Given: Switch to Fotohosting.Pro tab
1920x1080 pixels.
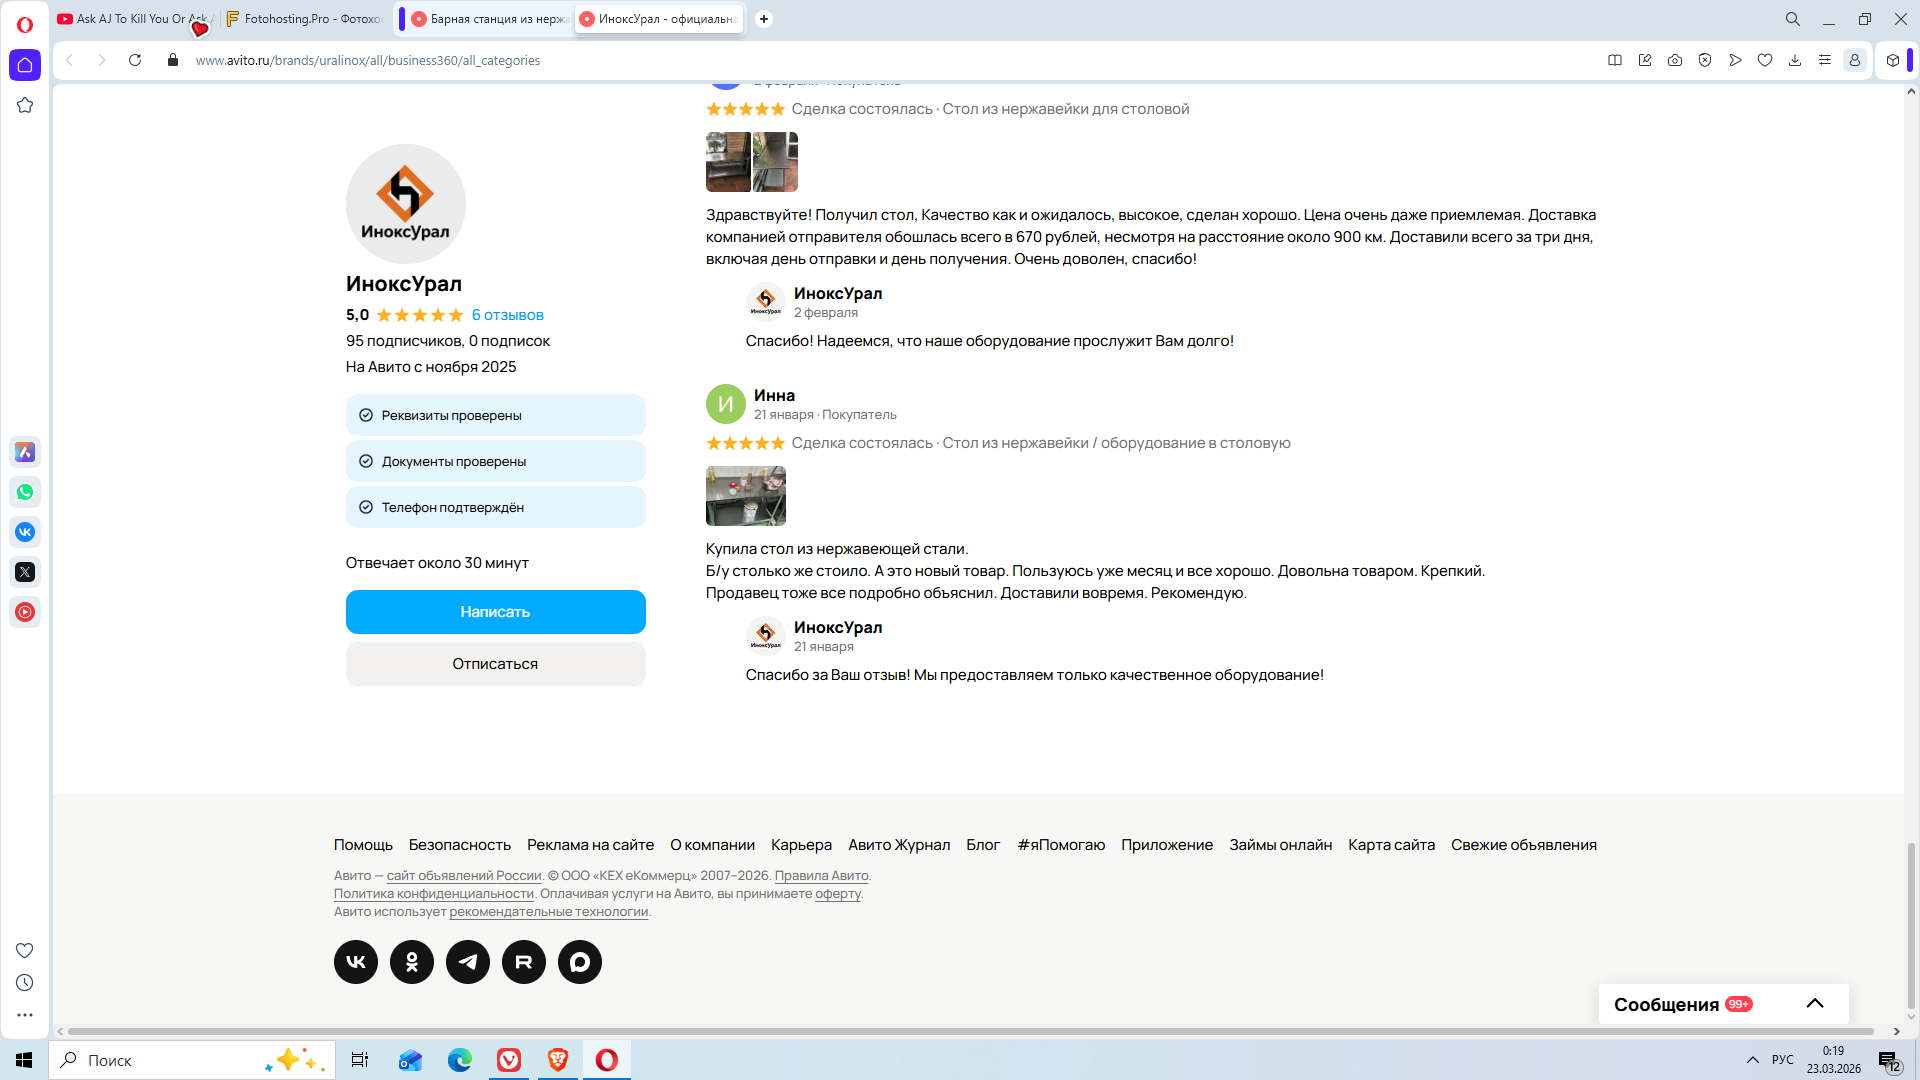Looking at the screenshot, I should [x=305, y=19].
